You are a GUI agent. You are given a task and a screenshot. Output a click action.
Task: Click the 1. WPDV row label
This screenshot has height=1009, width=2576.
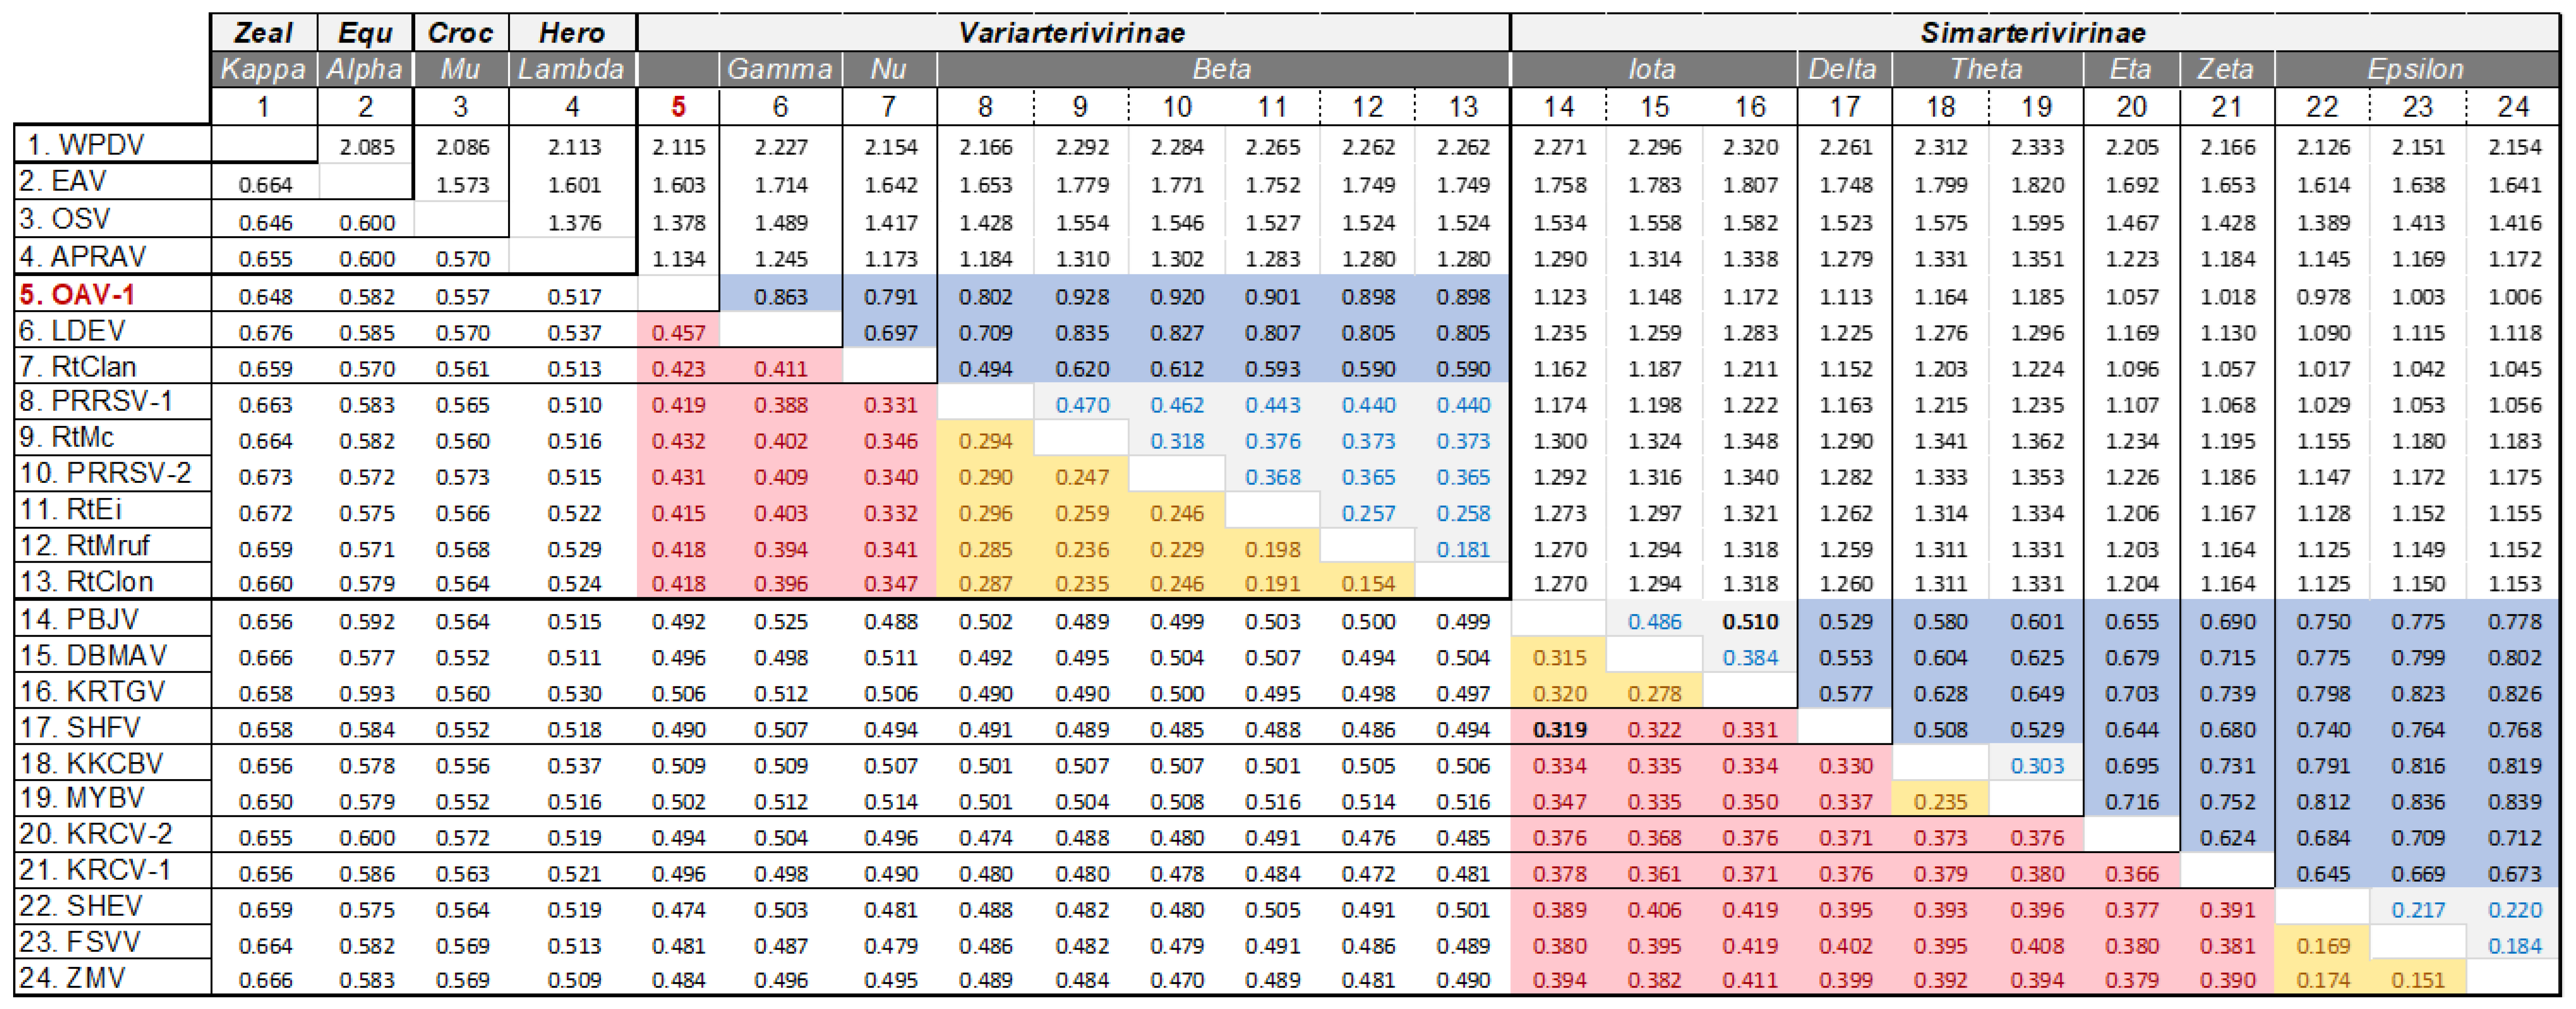[x=86, y=145]
